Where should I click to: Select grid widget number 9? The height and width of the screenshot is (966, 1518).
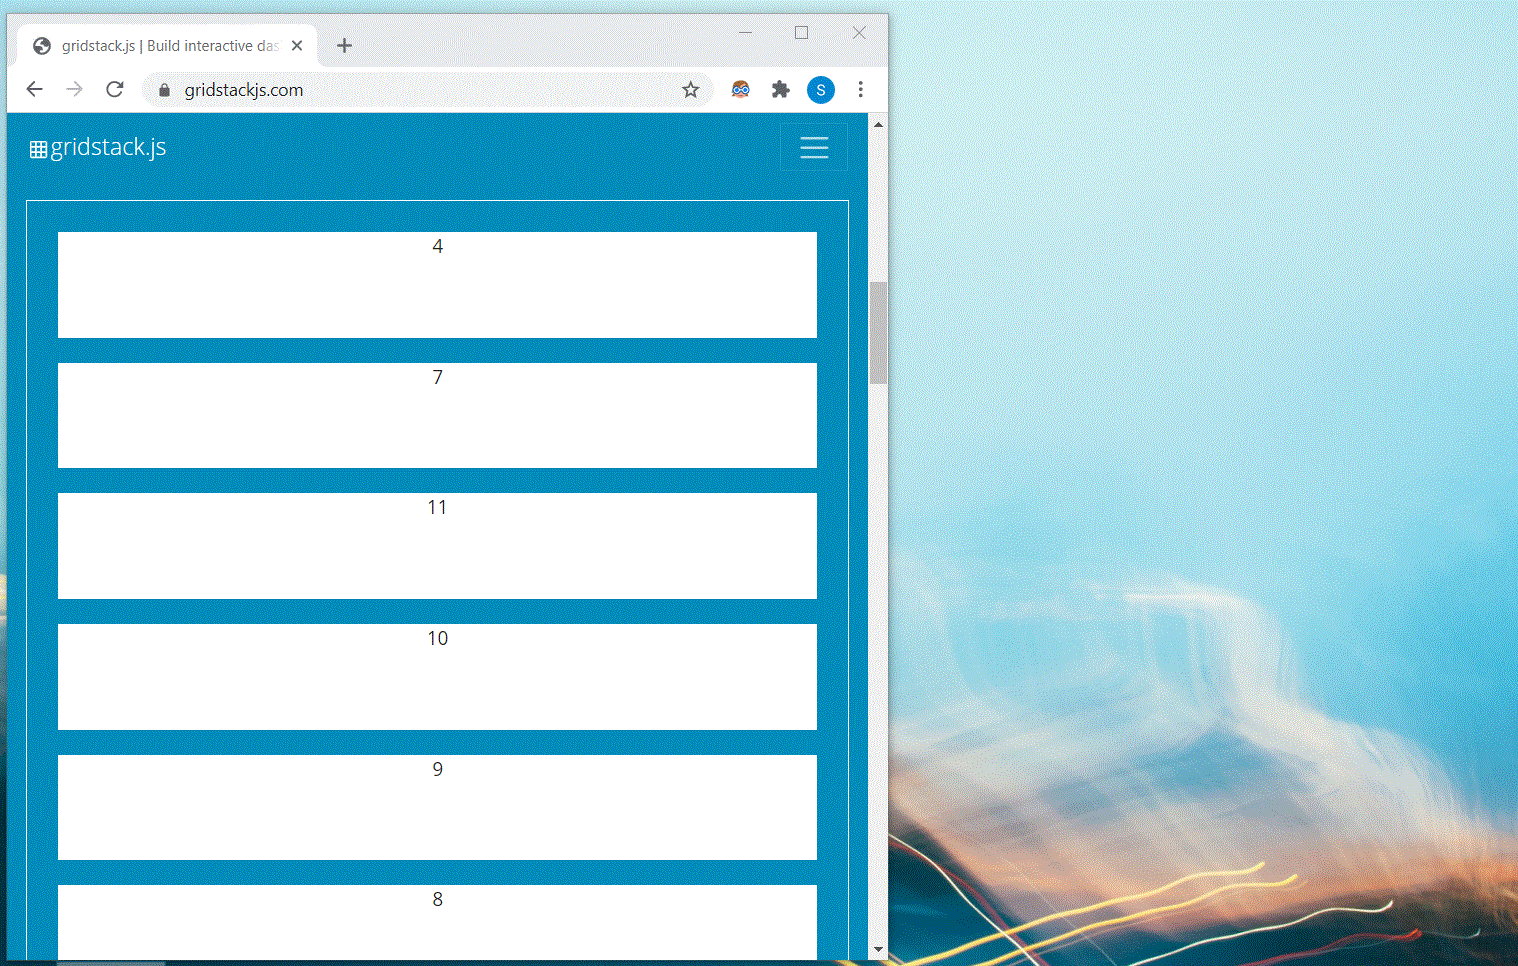tap(437, 807)
